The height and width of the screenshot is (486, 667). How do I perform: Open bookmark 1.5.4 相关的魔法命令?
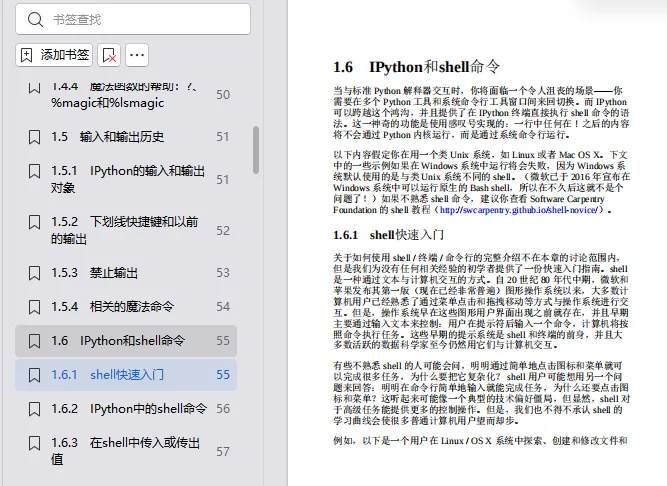(126, 307)
